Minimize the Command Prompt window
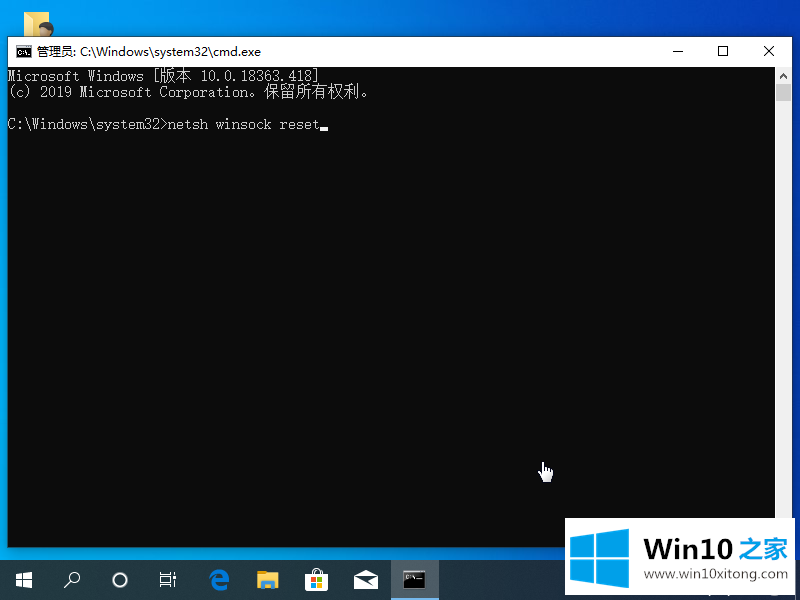The width and height of the screenshot is (800, 600). [x=677, y=52]
